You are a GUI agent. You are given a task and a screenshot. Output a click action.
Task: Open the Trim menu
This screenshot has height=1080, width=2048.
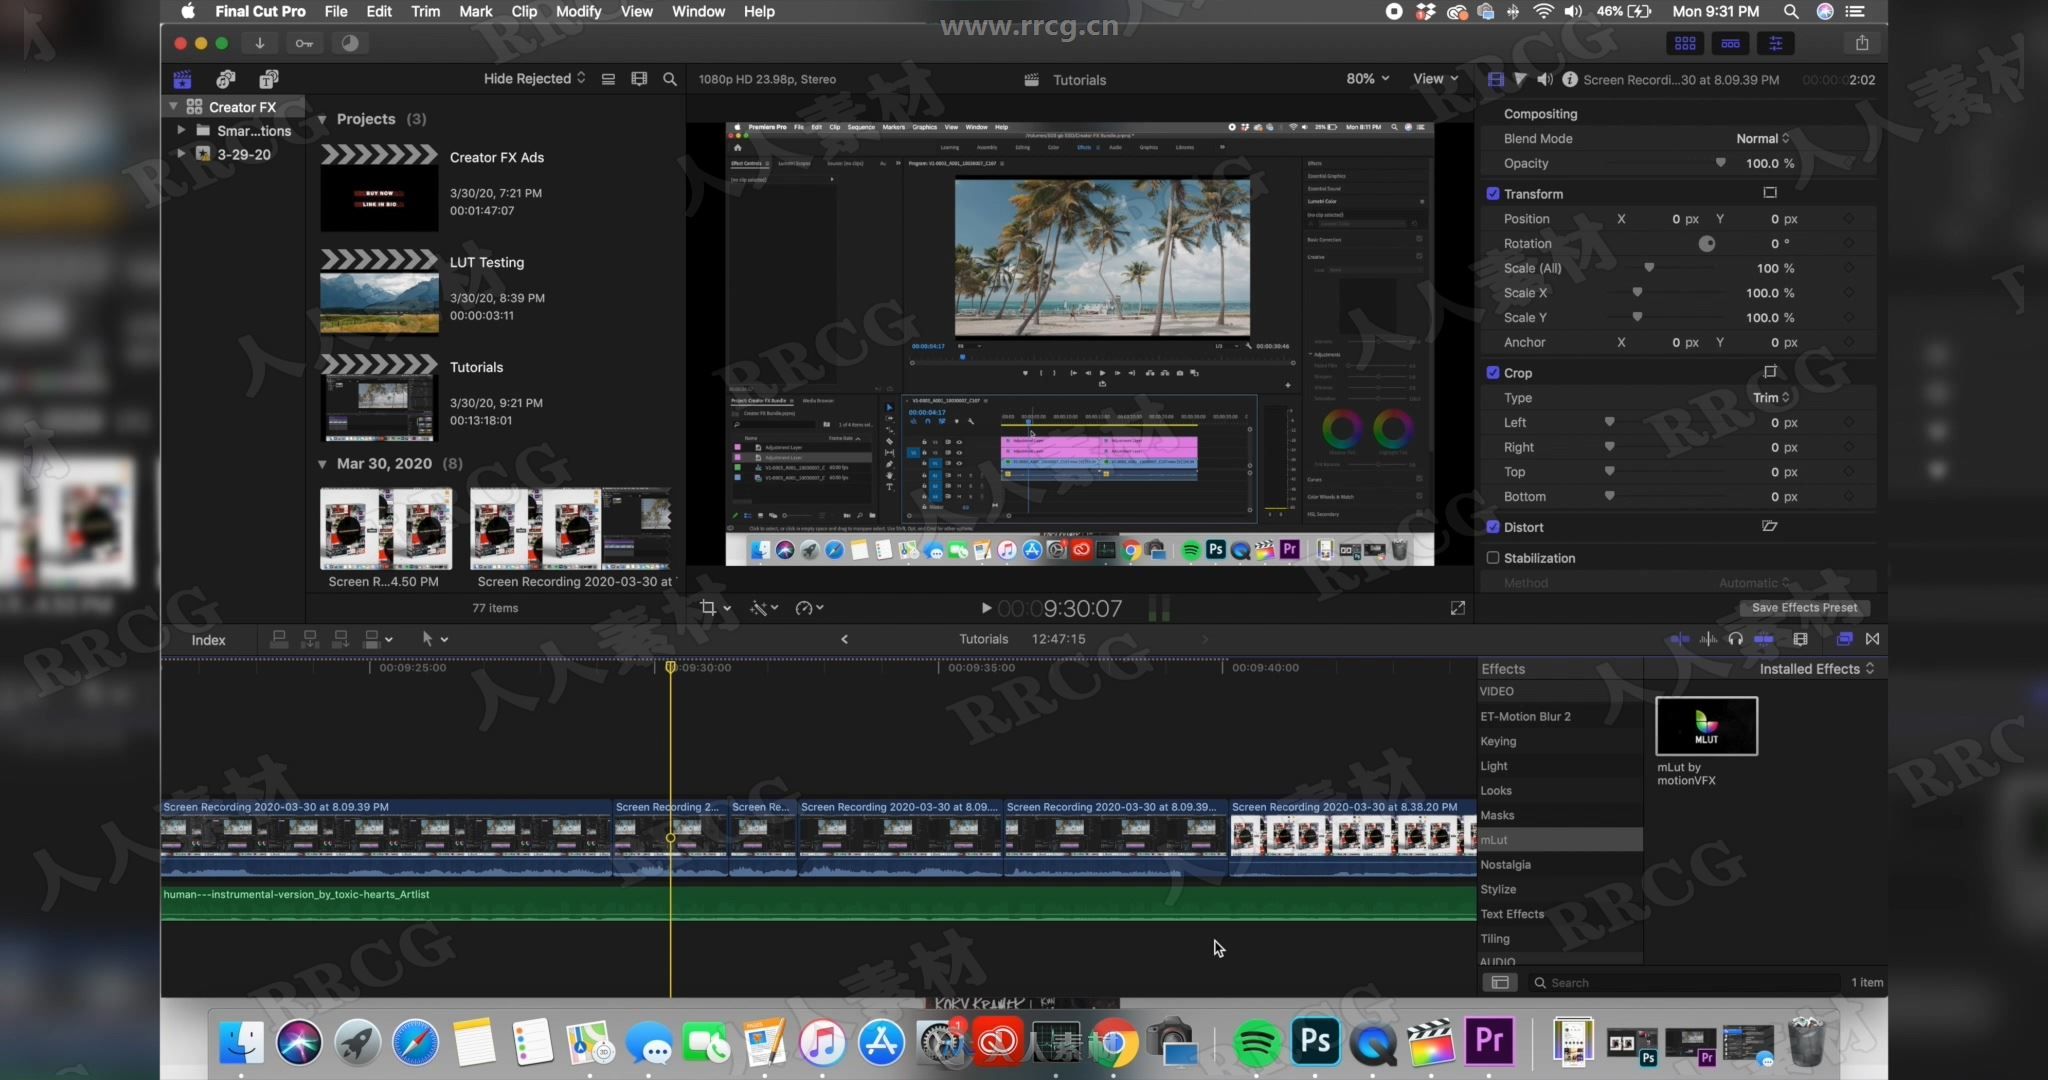point(425,12)
